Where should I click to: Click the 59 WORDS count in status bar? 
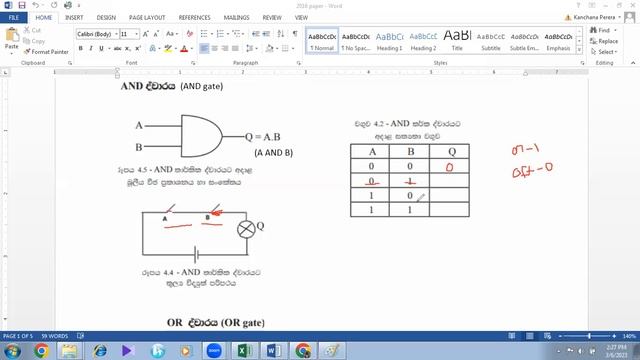point(55,336)
